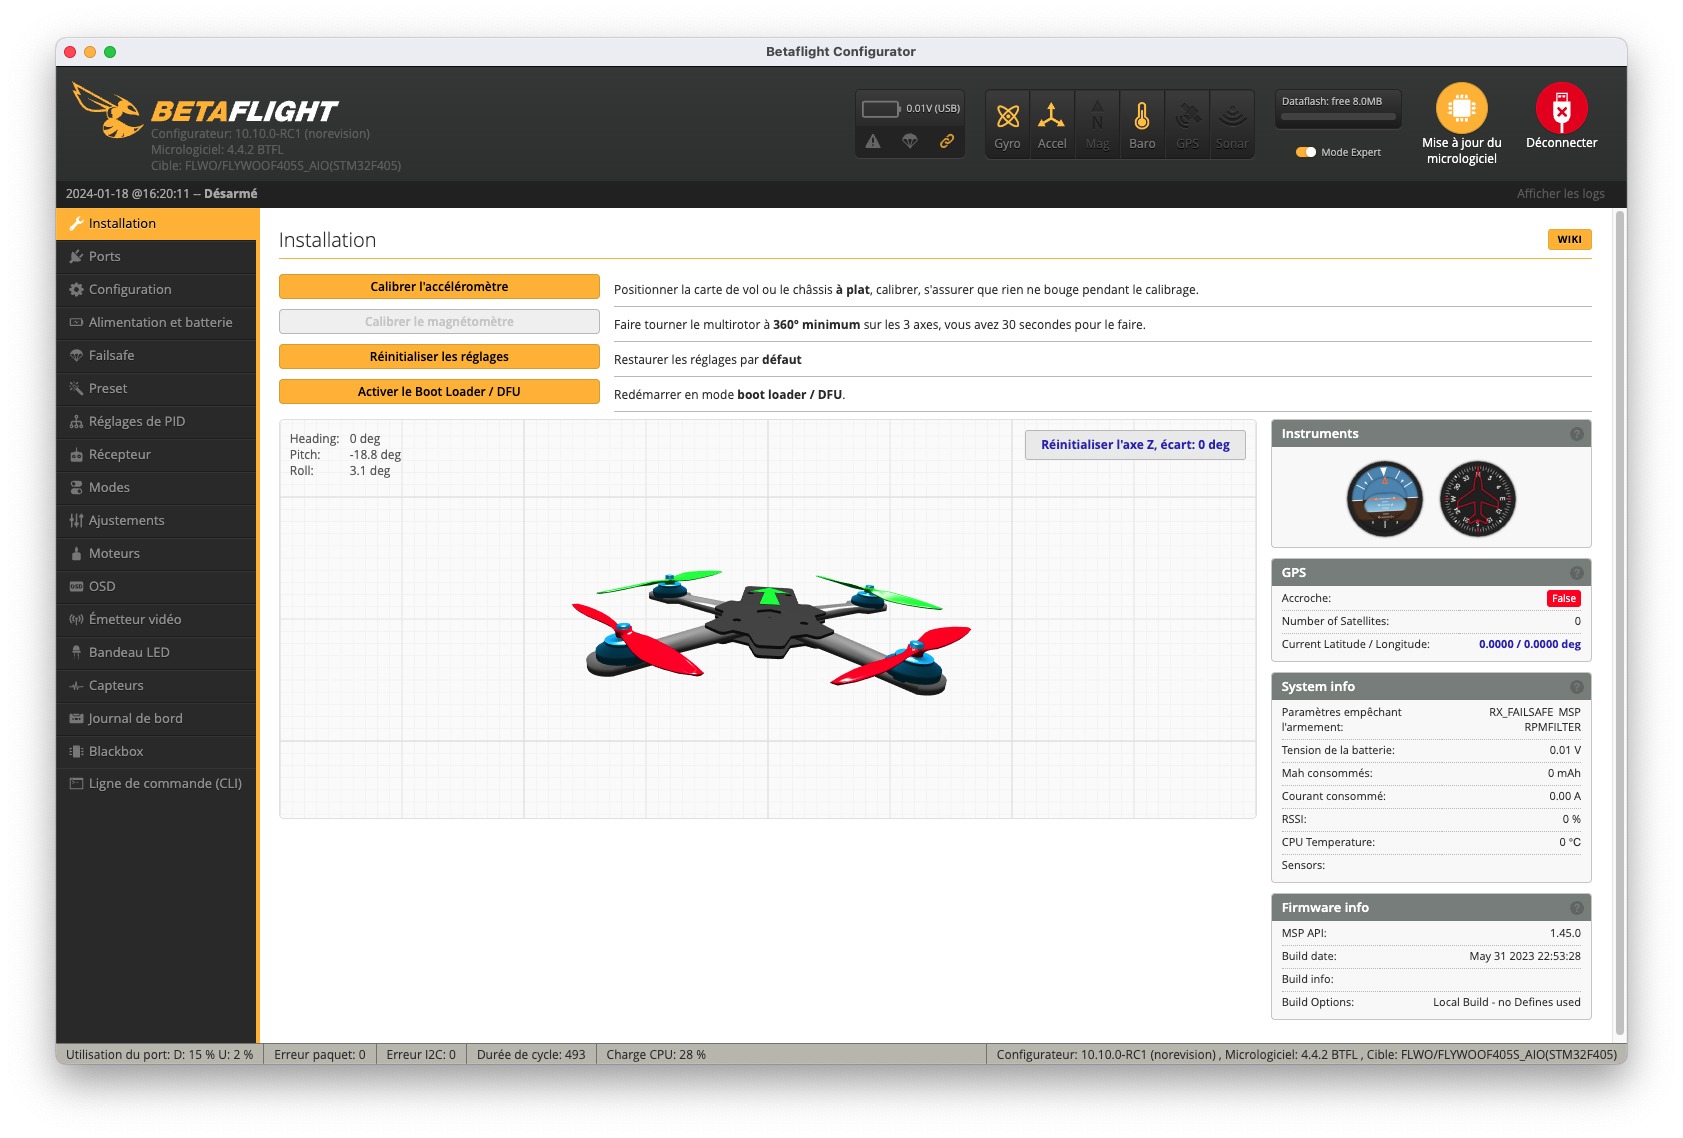Open the Alimentation et batterie tab
The height and width of the screenshot is (1138, 1683).
[157, 323]
